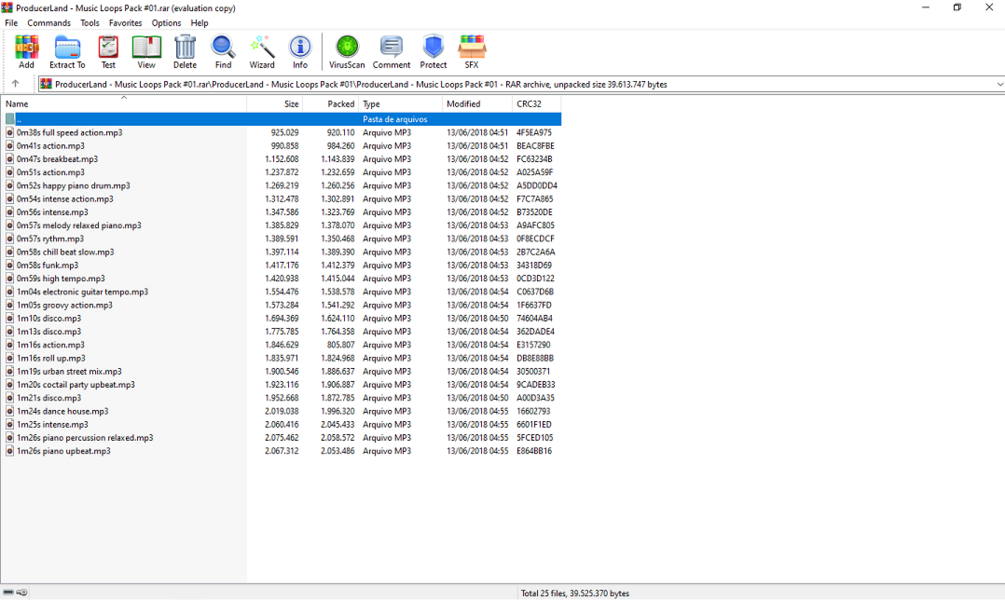
Task: Select file 0m58s chill beat slow.mp3
Action: tap(281, 252)
